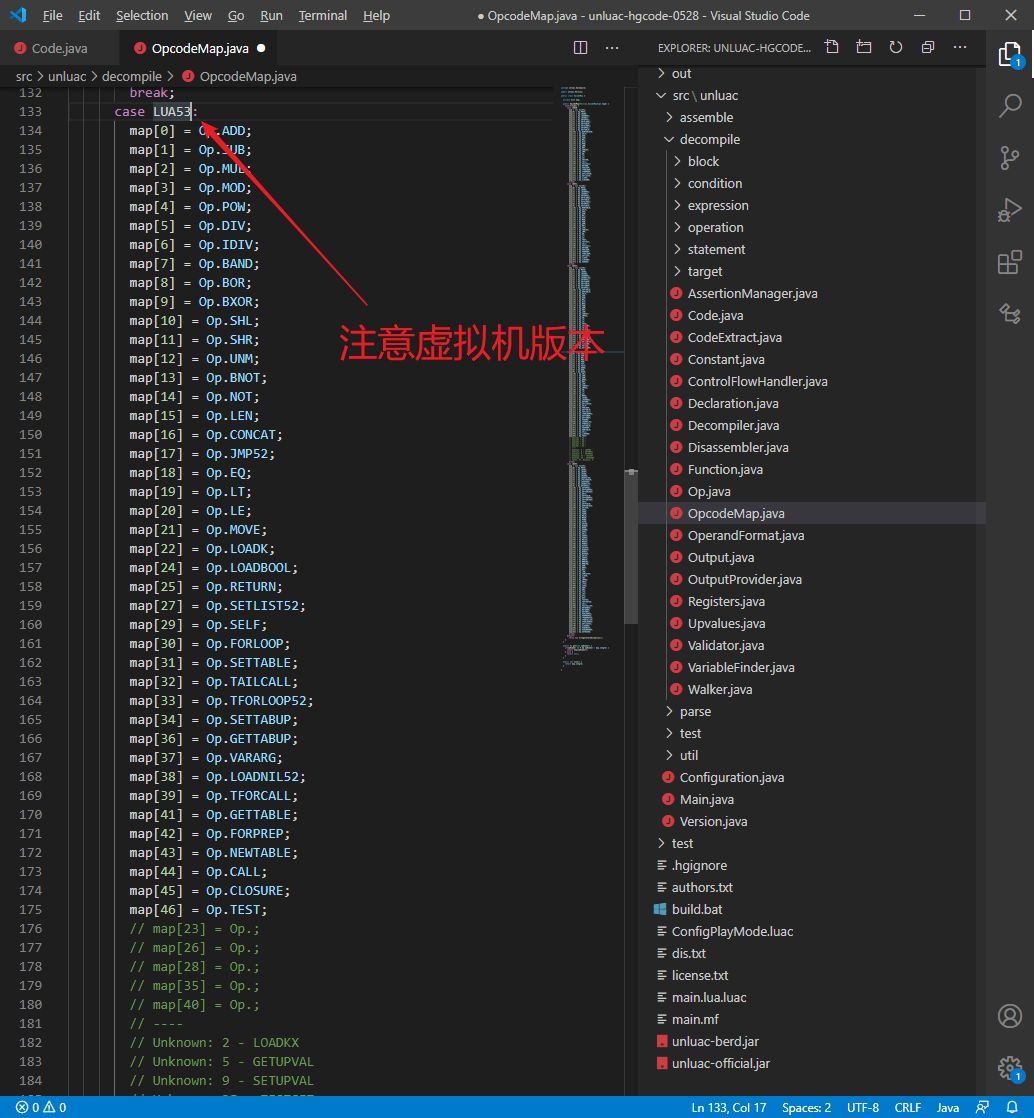
Task: Open unluac-official.jar file
Action: click(720, 1064)
